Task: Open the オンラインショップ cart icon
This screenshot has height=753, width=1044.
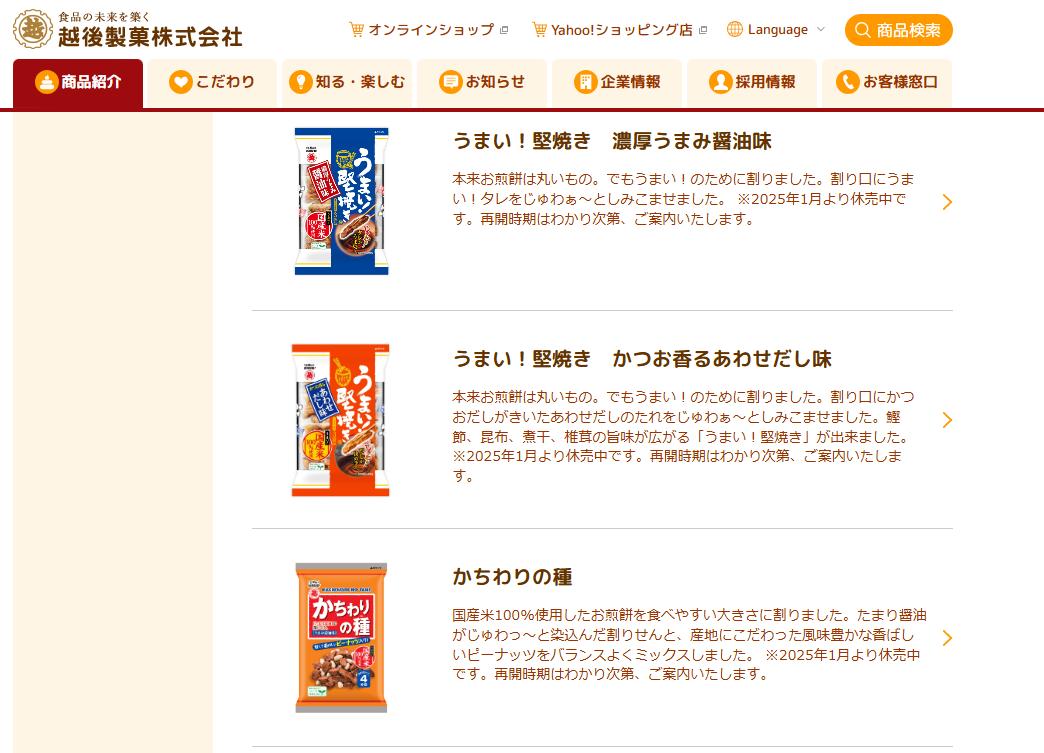Action: pos(357,30)
